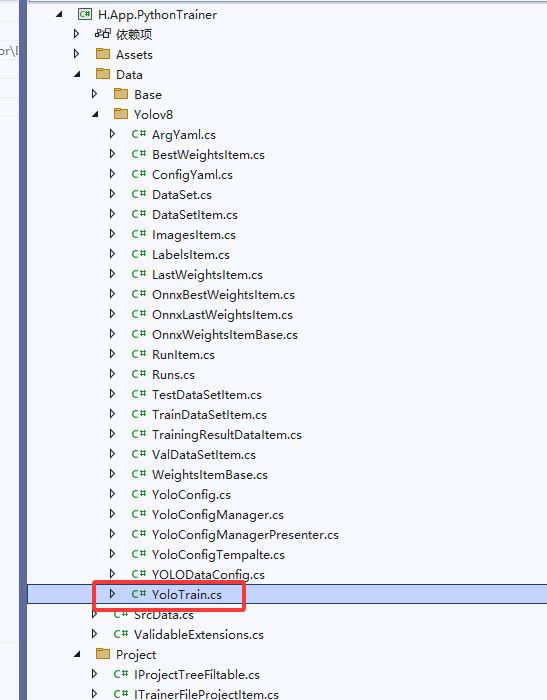Select the ValDataSetItem.cs file
Image resolution: width=547 pixels, height=700 pixels.
coord(204,454)
